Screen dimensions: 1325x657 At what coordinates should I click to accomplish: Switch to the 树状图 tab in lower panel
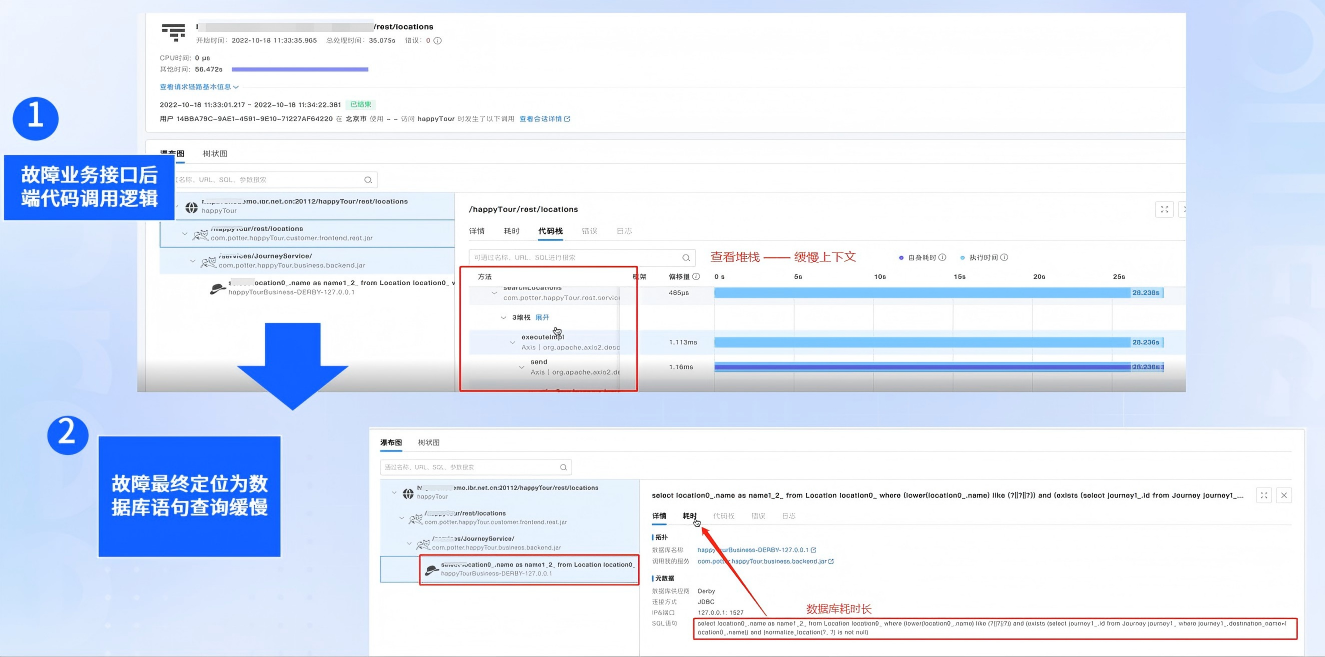tap(429, 442)
